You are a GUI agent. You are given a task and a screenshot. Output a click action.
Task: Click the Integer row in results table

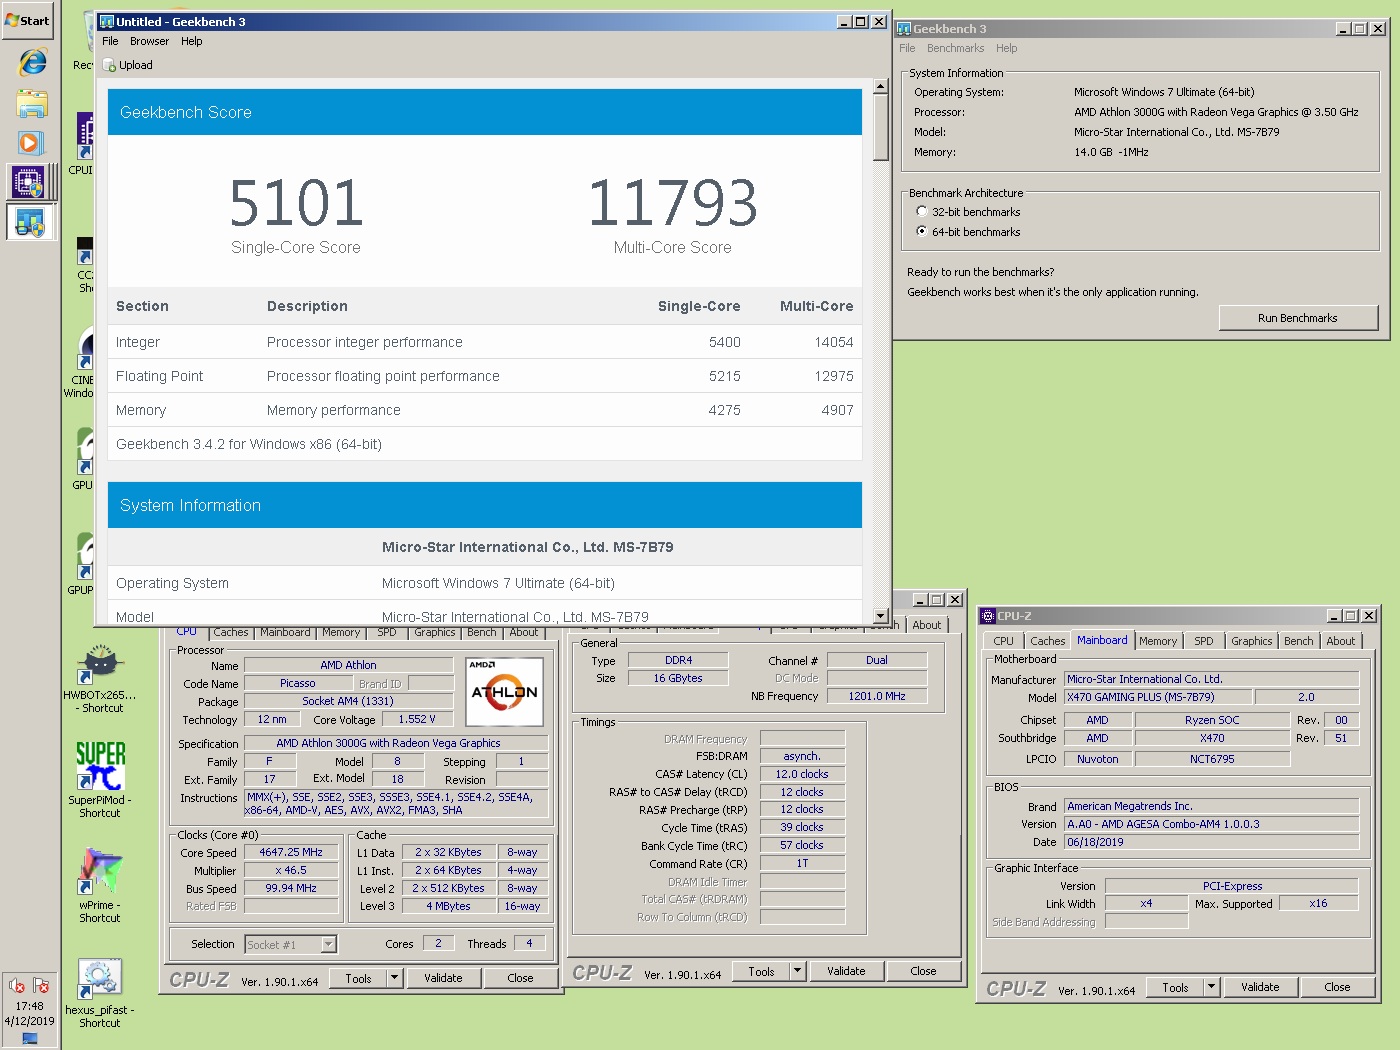pyautogui.click(x=485, y=342)
